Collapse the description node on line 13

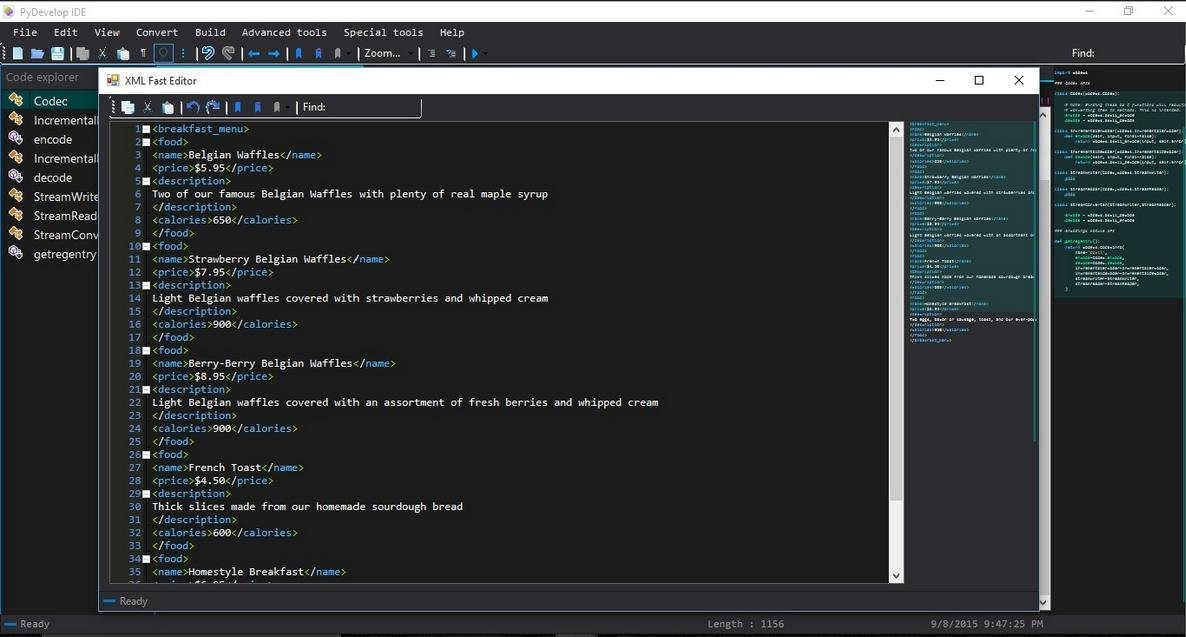click(x=147, y=285)
